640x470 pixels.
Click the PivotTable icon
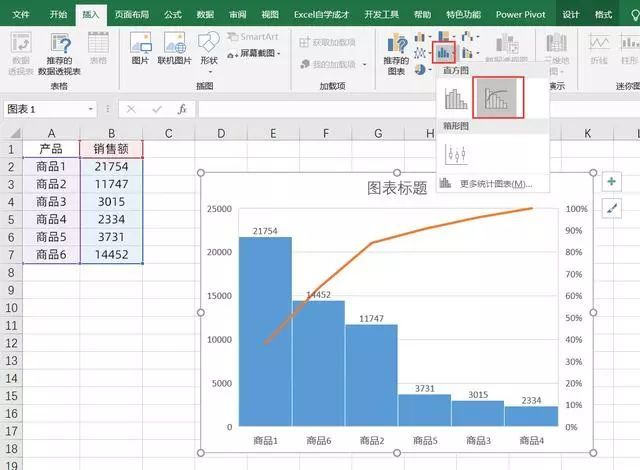click(x=21, y=53)
